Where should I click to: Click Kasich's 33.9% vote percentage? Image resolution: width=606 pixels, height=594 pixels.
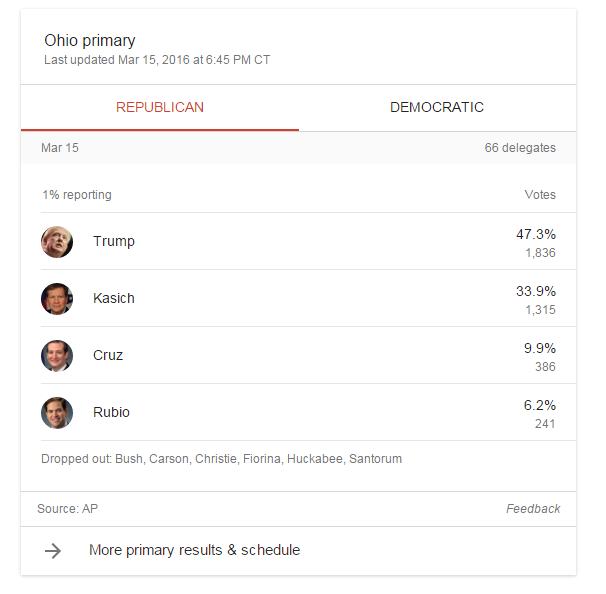pyautogui.click(x=536, y=291)
